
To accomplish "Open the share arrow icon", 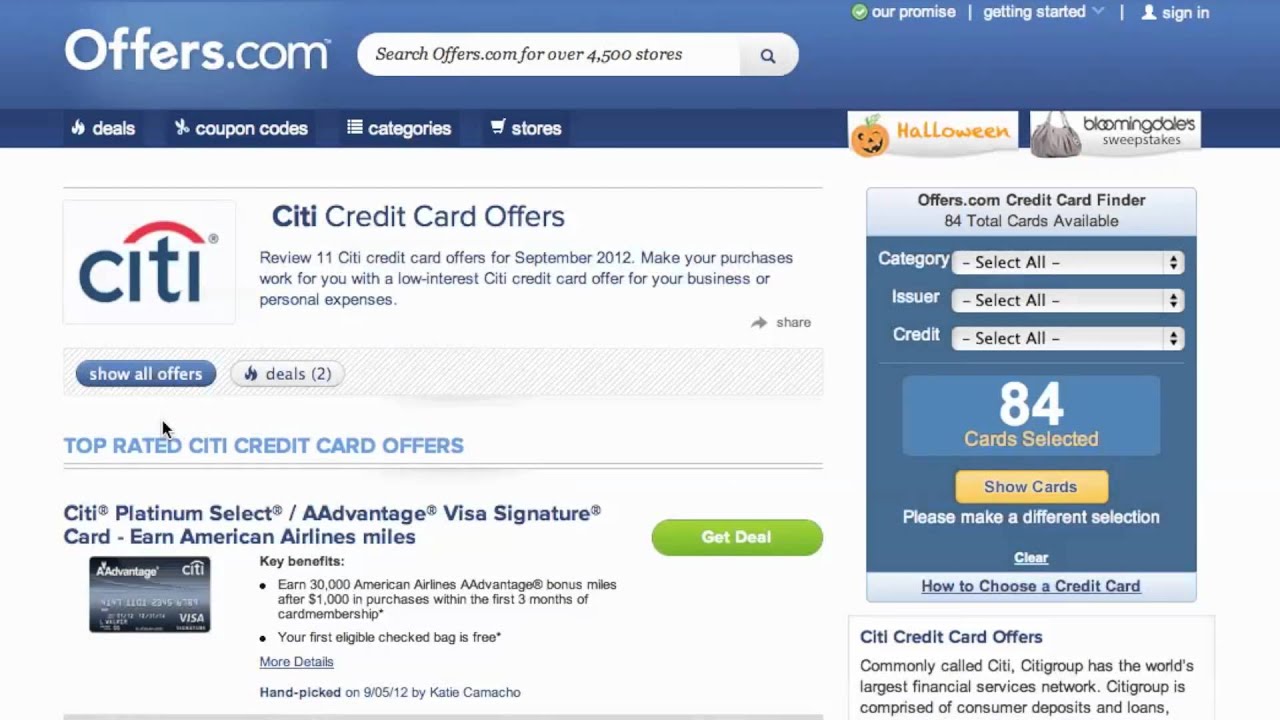I will click(x=759, y=322).
